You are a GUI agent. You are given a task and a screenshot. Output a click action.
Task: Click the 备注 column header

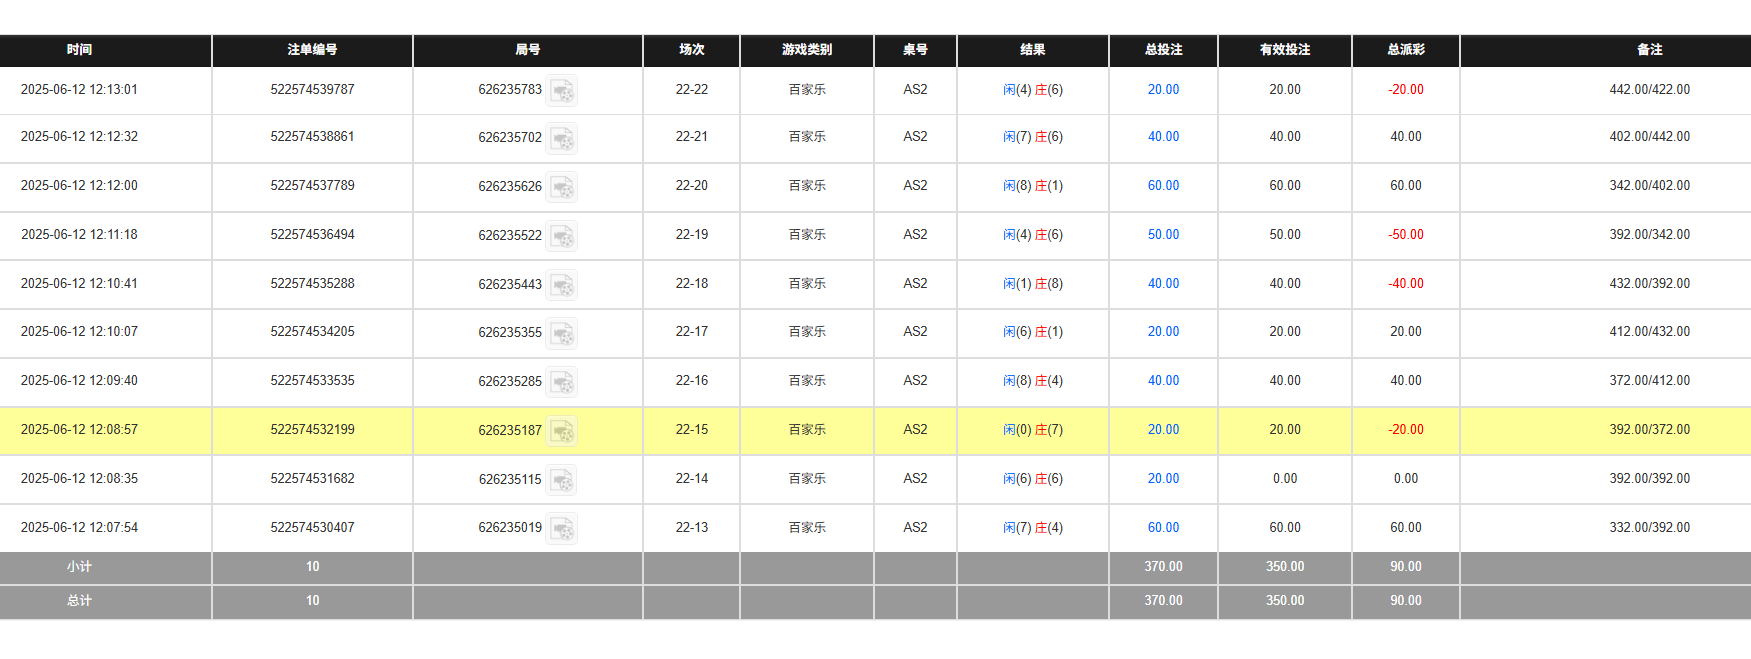coord(1649,50)
